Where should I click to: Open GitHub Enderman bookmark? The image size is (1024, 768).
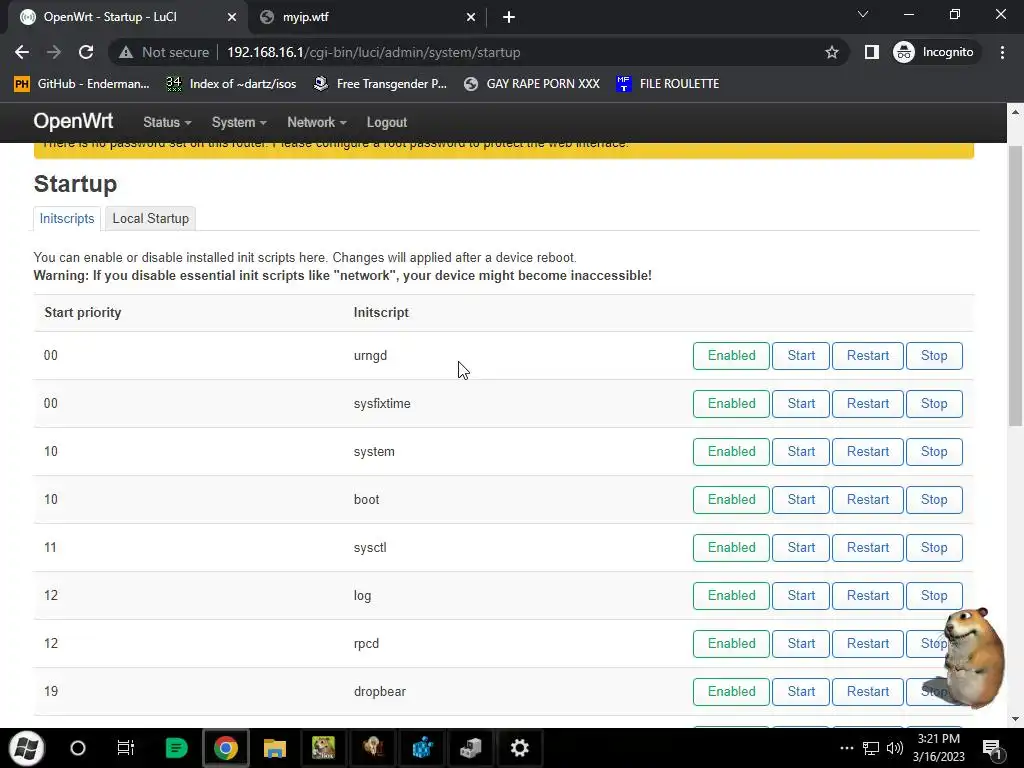pyautogui.click(x=82, y=84)
